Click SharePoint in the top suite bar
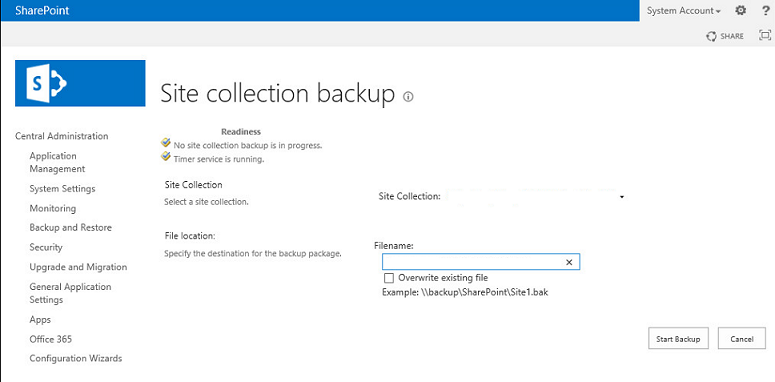 coord(42,10)
